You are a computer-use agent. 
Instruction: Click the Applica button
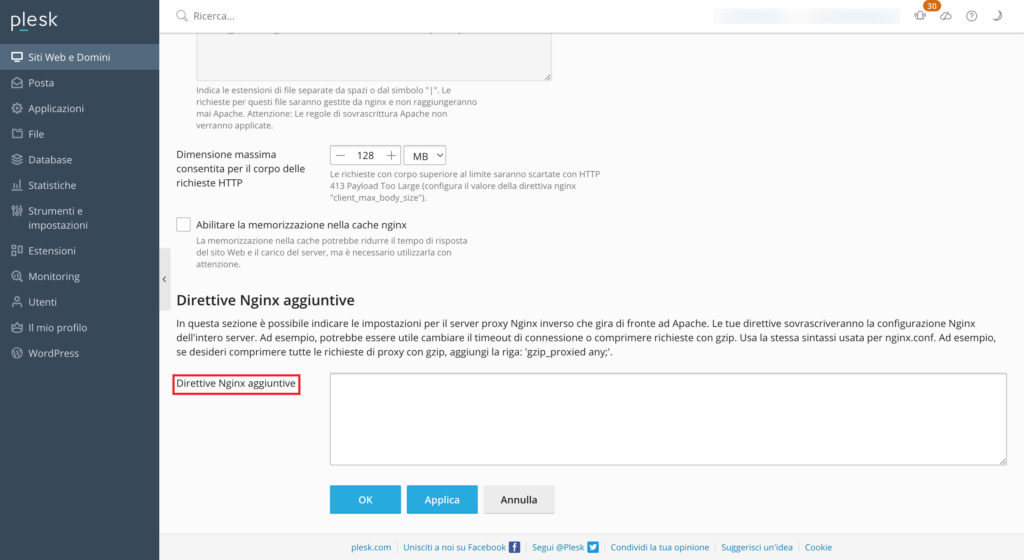pyautogui.click(x=442, y=499)
